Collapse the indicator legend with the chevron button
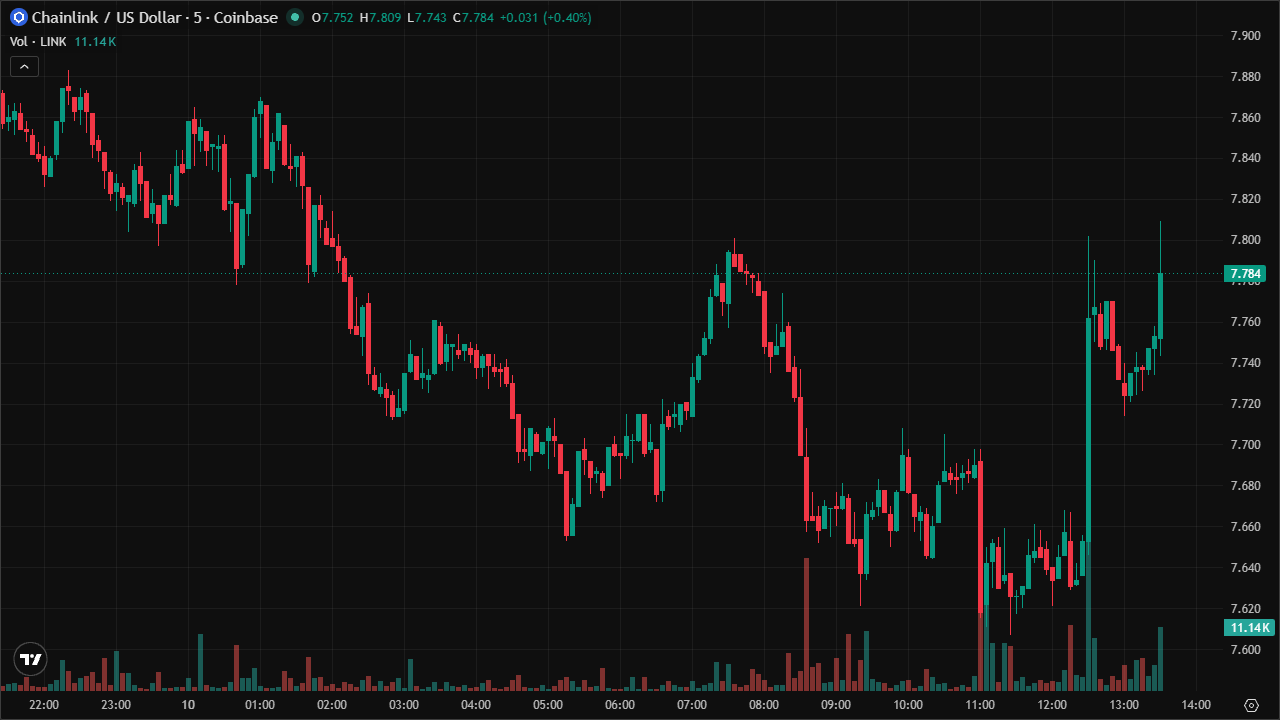This screenshot has width=1280, height=720. click(24, 67)
